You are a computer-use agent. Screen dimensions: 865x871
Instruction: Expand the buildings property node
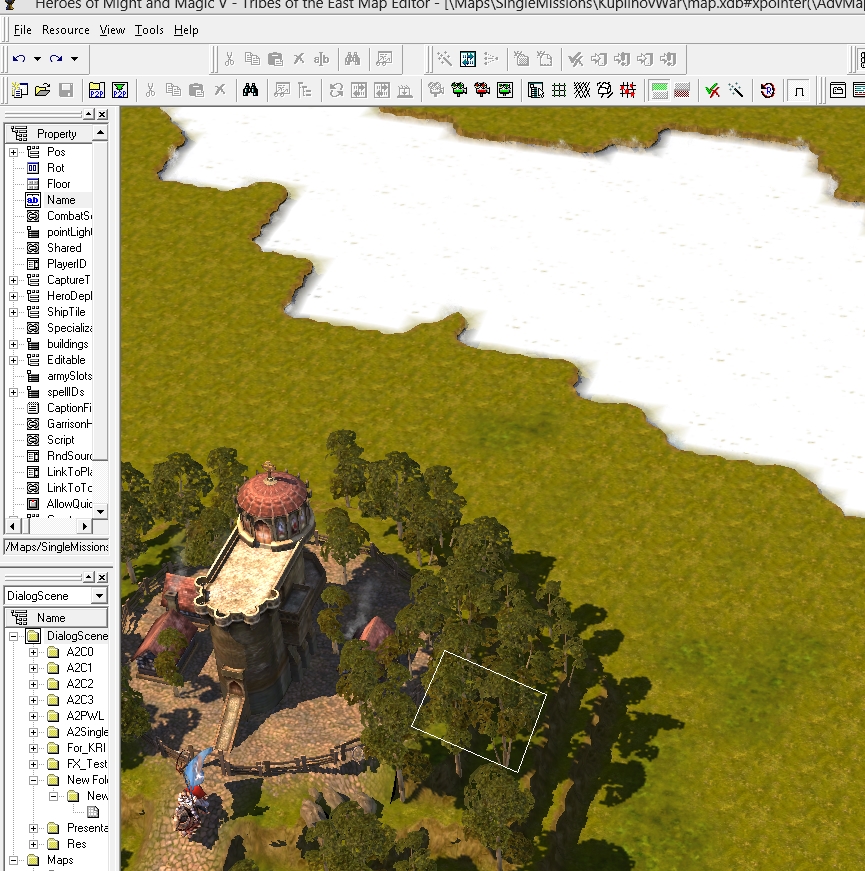tap(13, 344)
